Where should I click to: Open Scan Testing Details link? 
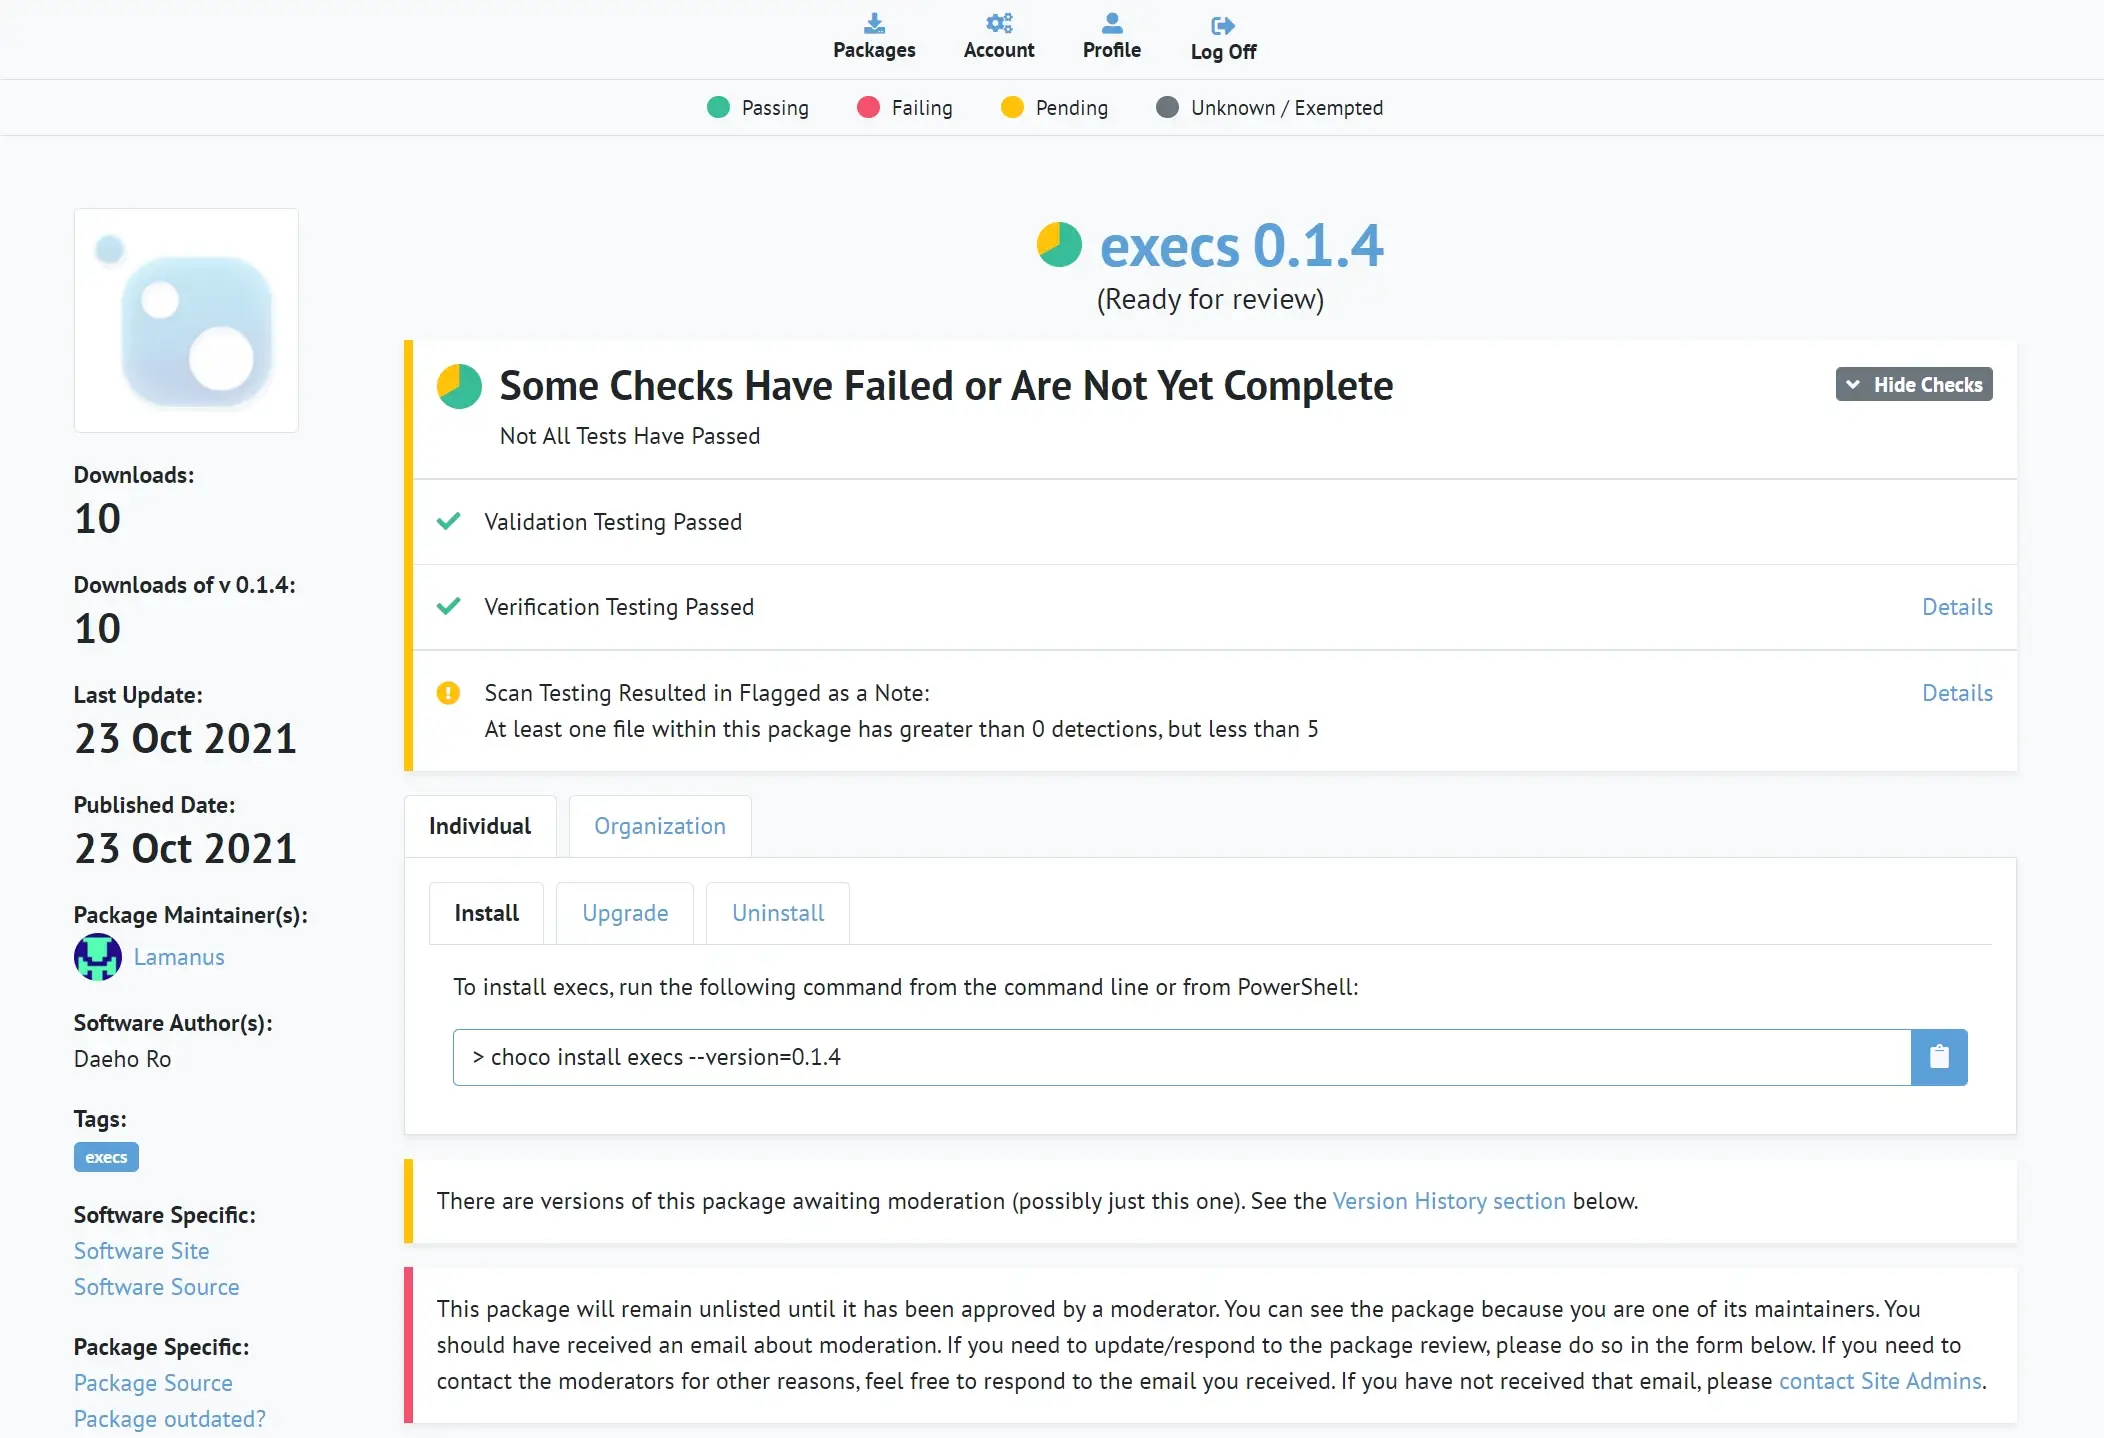[1956, 693]
